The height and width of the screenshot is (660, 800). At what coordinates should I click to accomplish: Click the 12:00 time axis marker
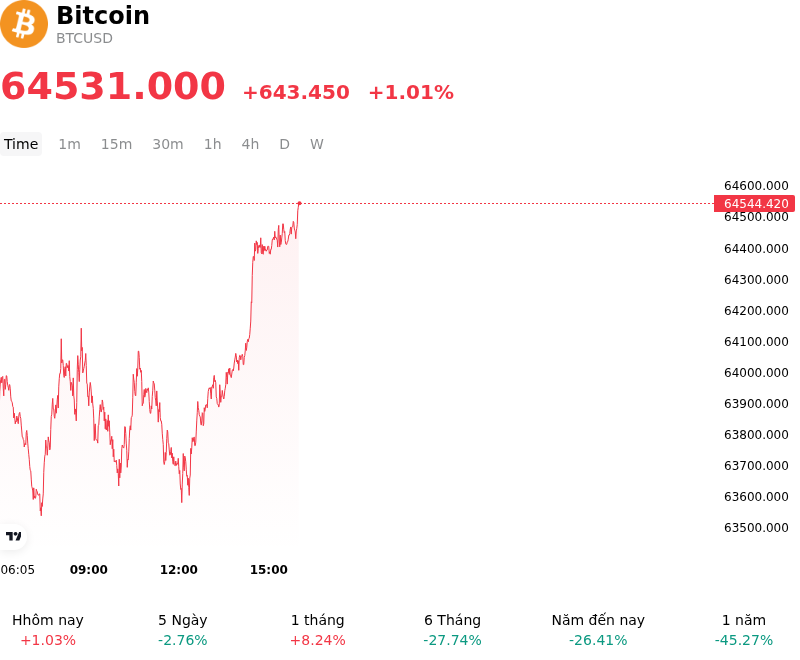click(x=179, y=570)
